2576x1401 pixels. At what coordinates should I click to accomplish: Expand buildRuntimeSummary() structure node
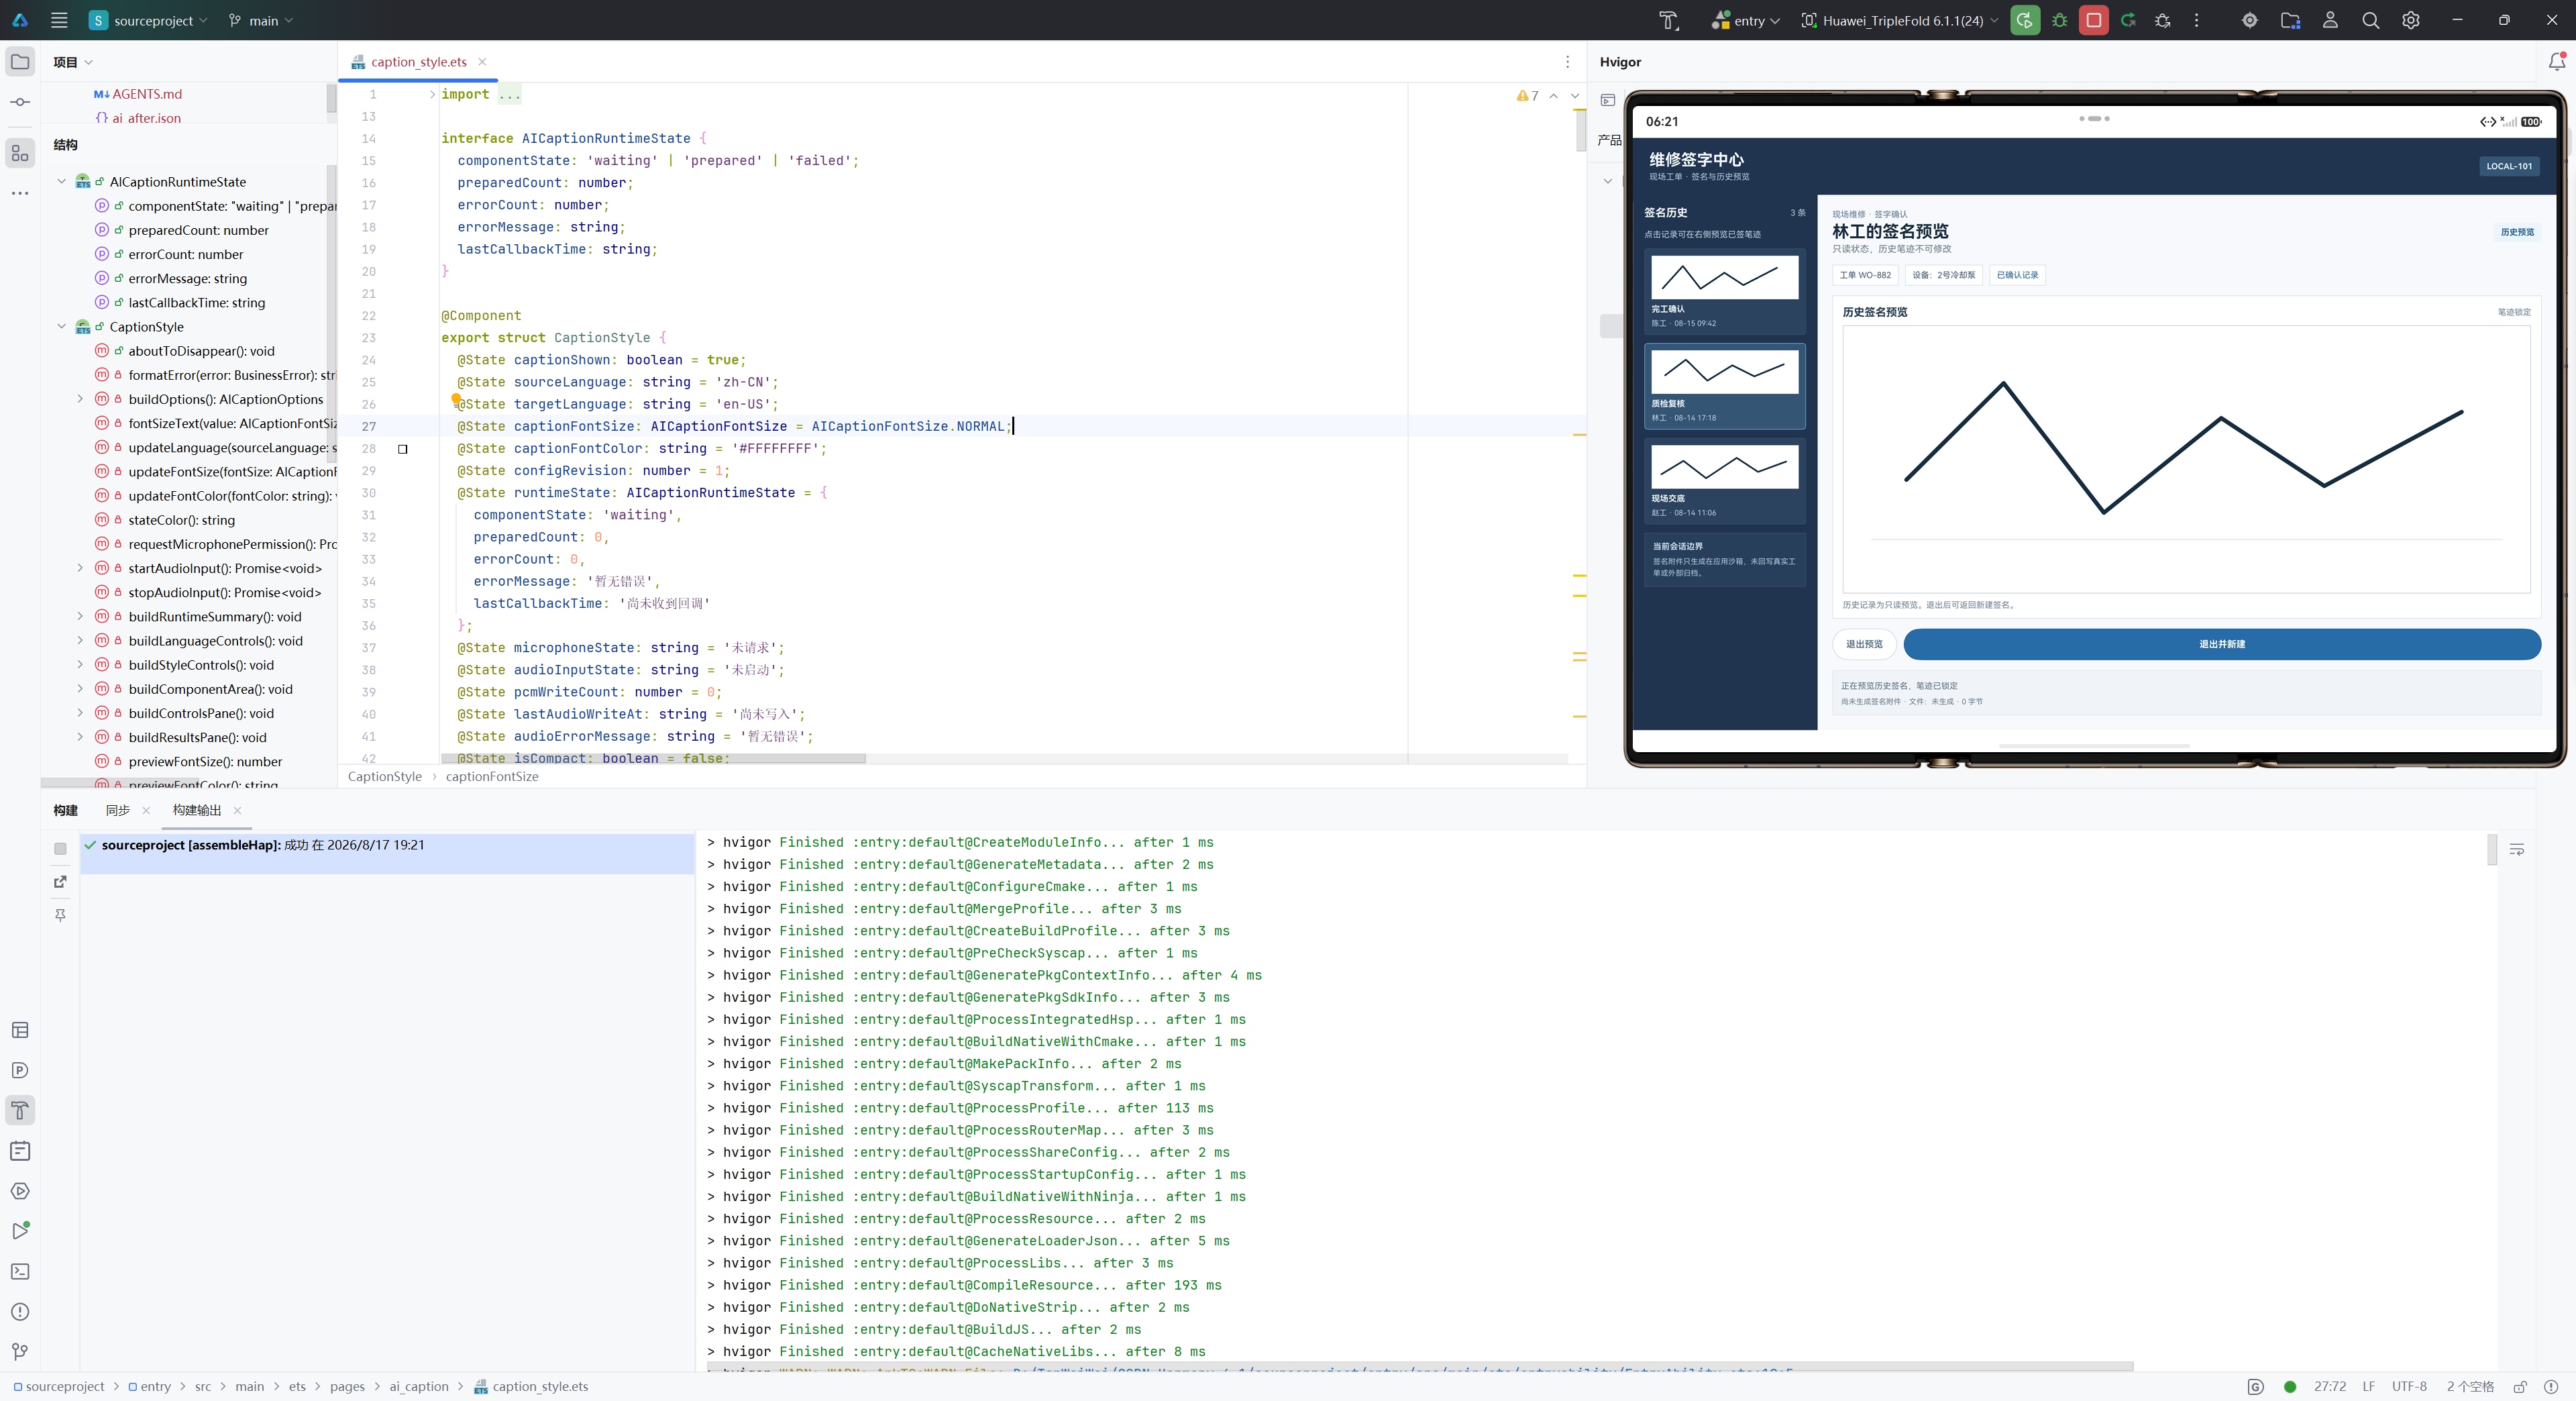pos(80,617)
